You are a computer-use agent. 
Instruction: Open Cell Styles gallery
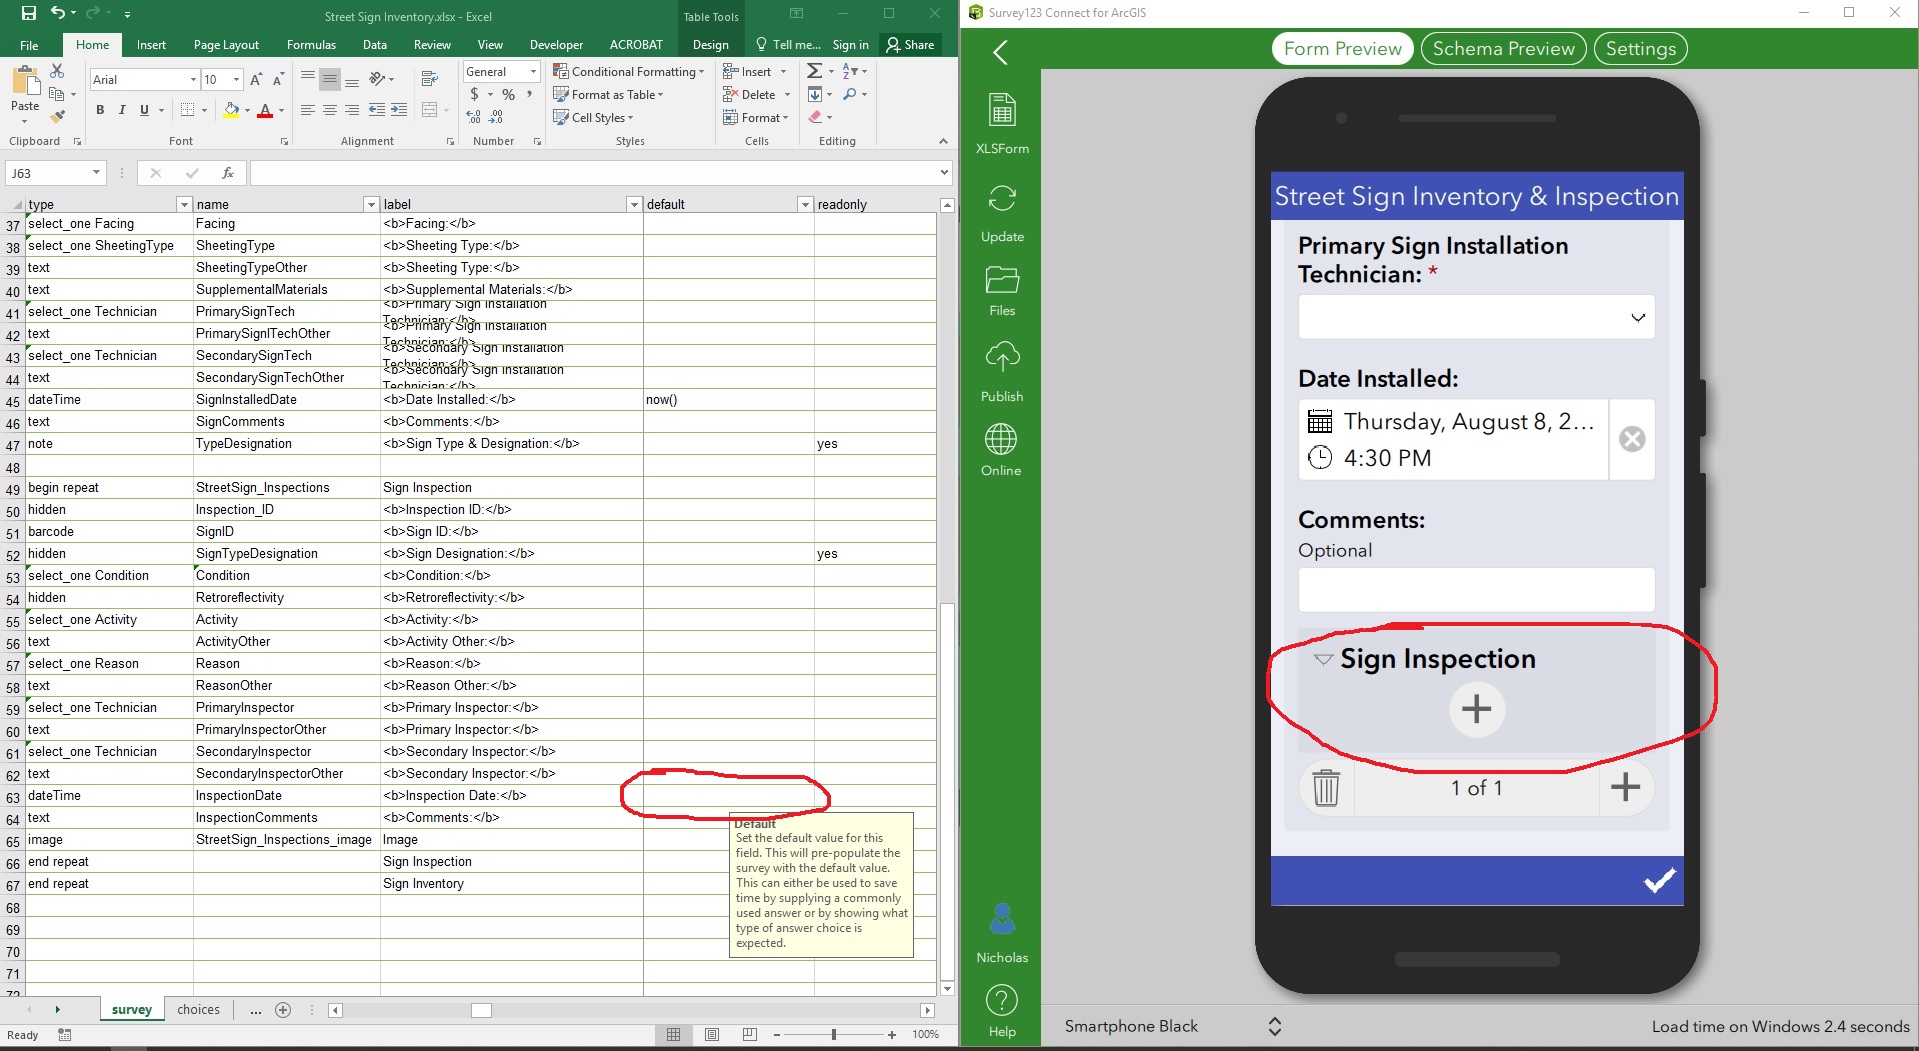pos(594,118)
